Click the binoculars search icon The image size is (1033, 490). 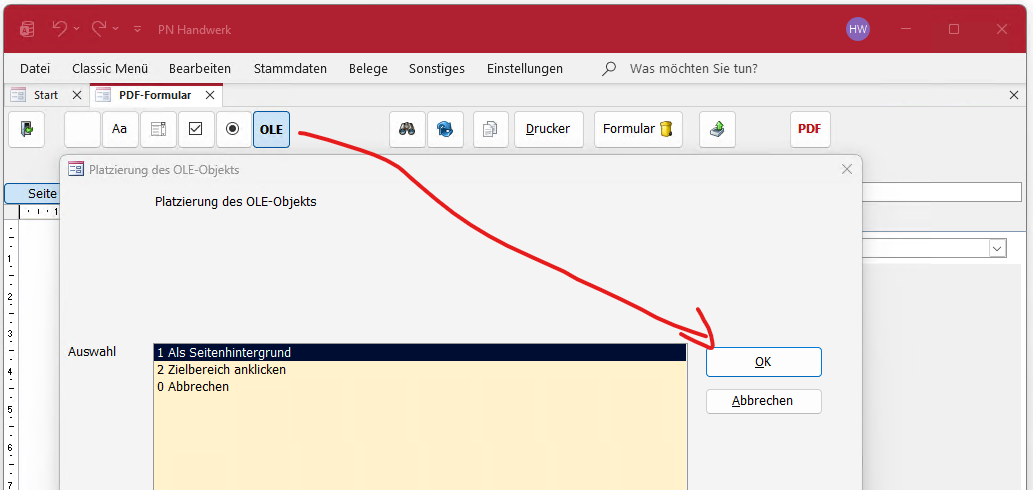(407, 129)
